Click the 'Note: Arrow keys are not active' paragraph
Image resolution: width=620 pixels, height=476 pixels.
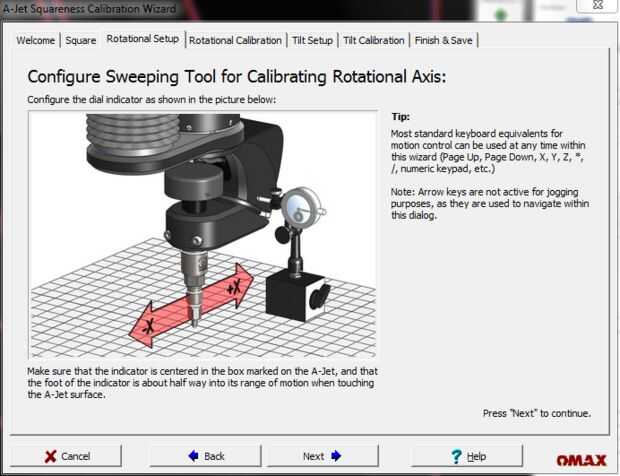tap(490, 204)
